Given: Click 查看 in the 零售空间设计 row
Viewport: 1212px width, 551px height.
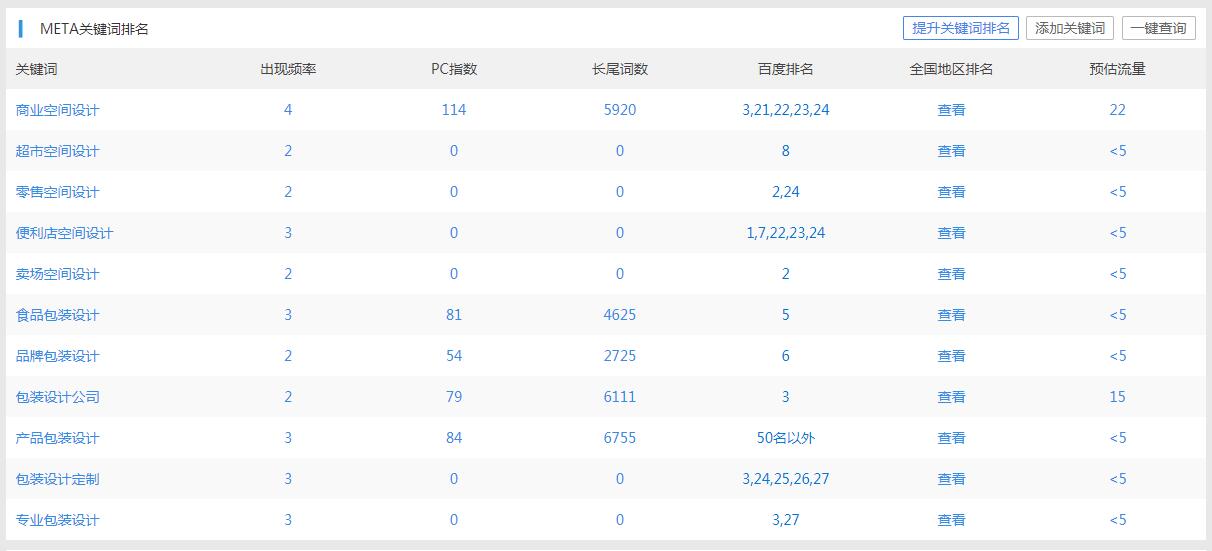Looking at the screenshot, I should 951,192.
